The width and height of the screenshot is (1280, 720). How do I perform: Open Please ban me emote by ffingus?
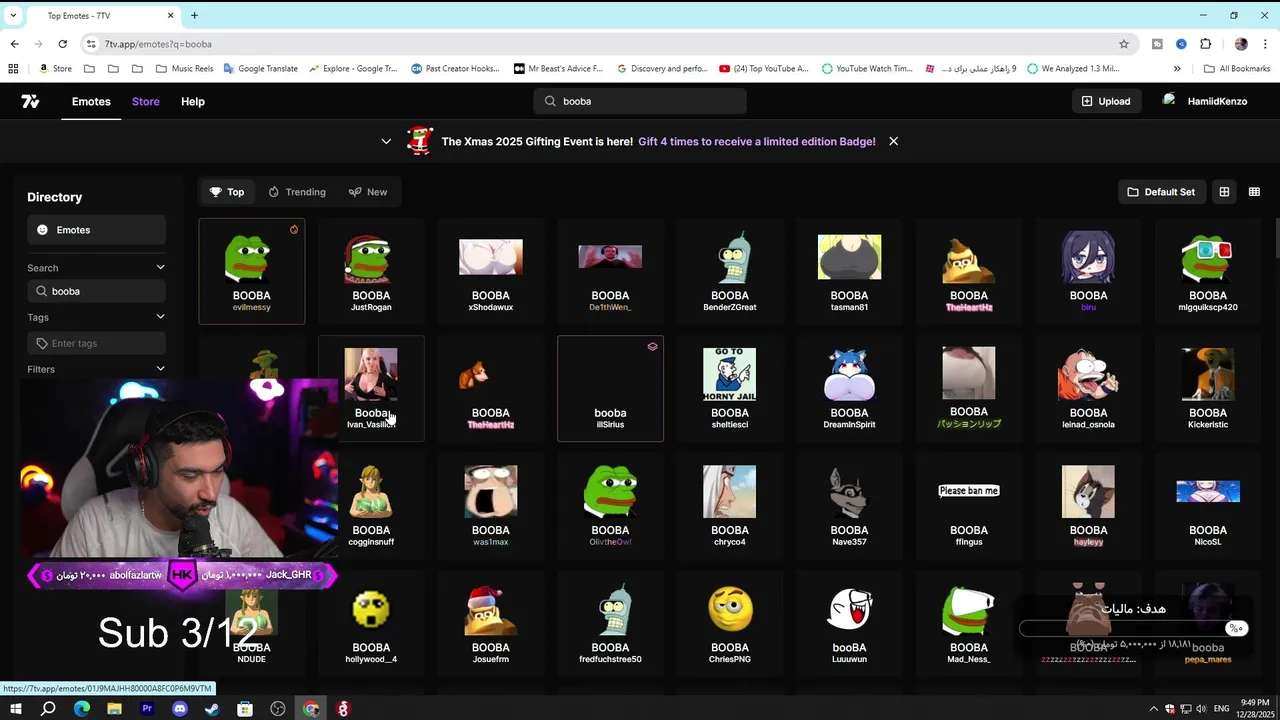[x=969, y=505]
